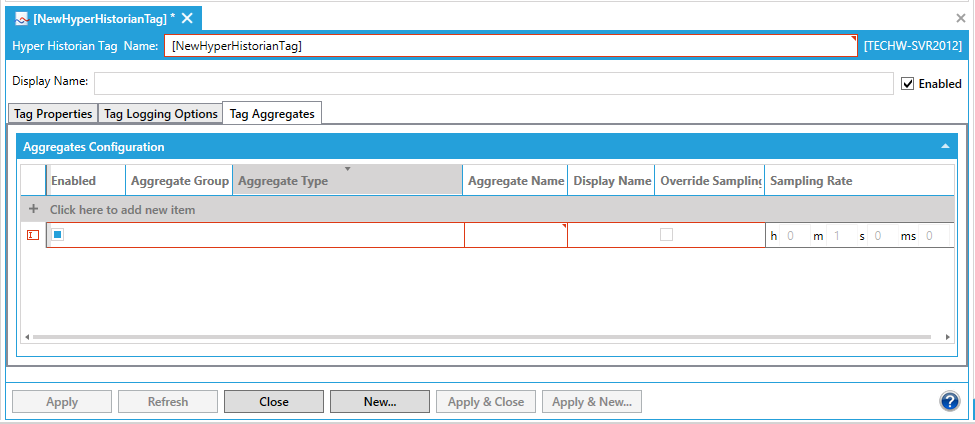Check the Override Sampling checkbox in row
975x424 pixels.
coord(666,235)
